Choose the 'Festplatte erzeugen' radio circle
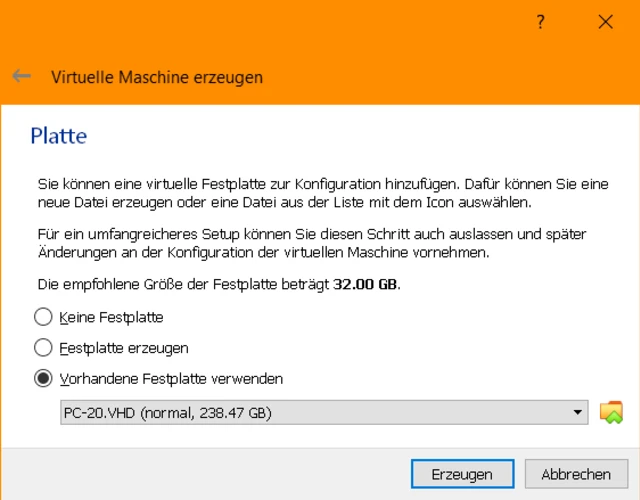The width and height of the screenshot is (640, 500). tap(43, 348)
